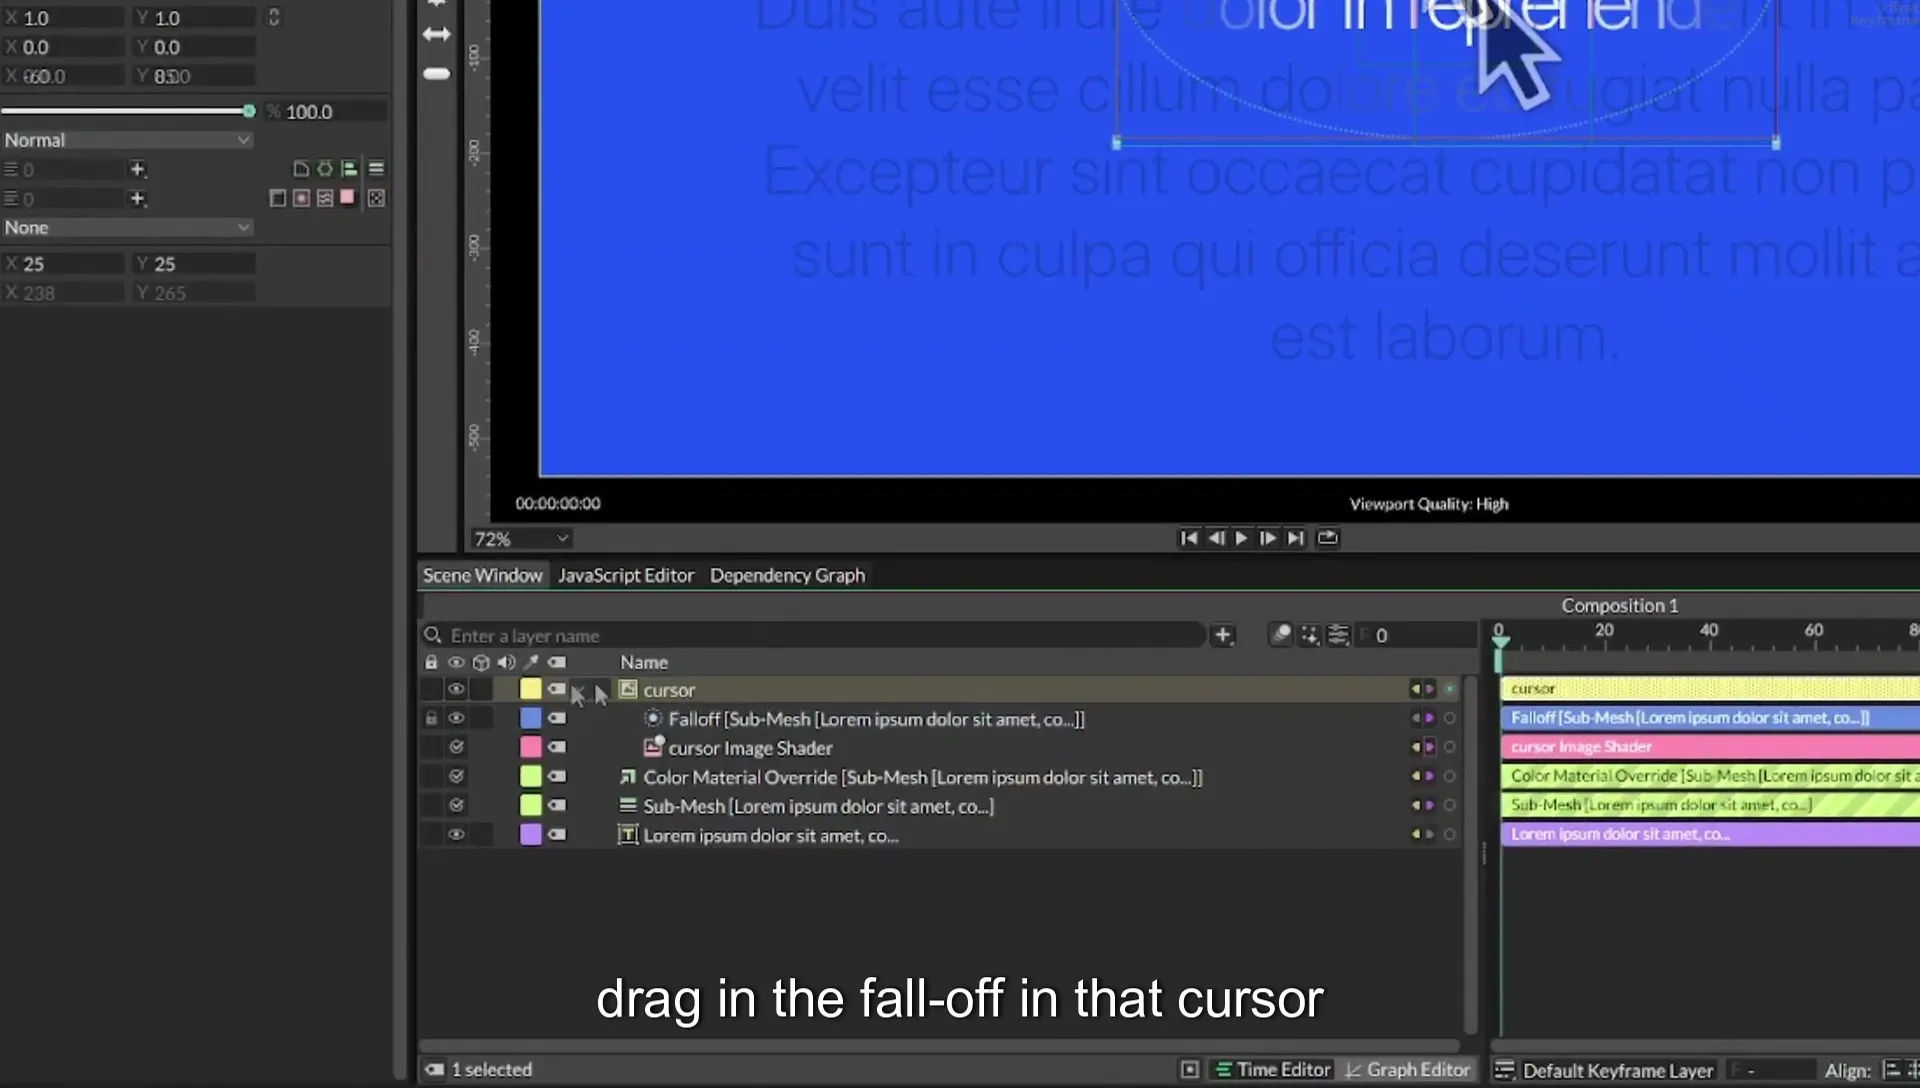Switch to the JavaScript Editor tab
This screenshot has height=1088, width=1920.
[x=626, y=575]
